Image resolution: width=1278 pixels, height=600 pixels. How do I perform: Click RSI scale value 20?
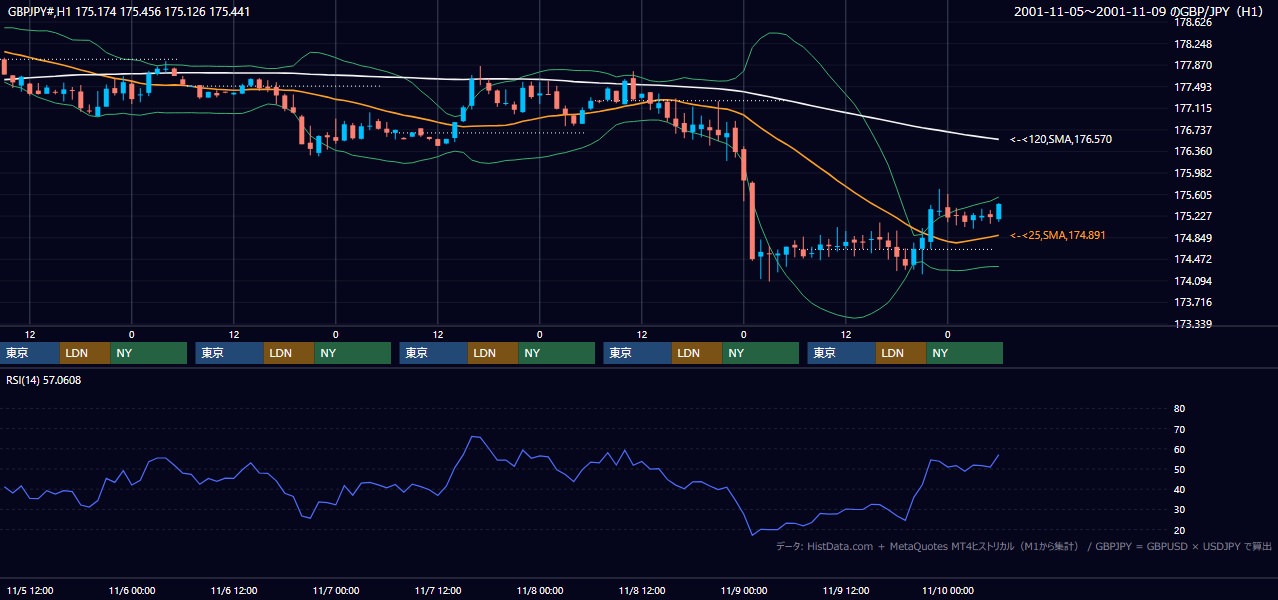[x=1179, y=530]
